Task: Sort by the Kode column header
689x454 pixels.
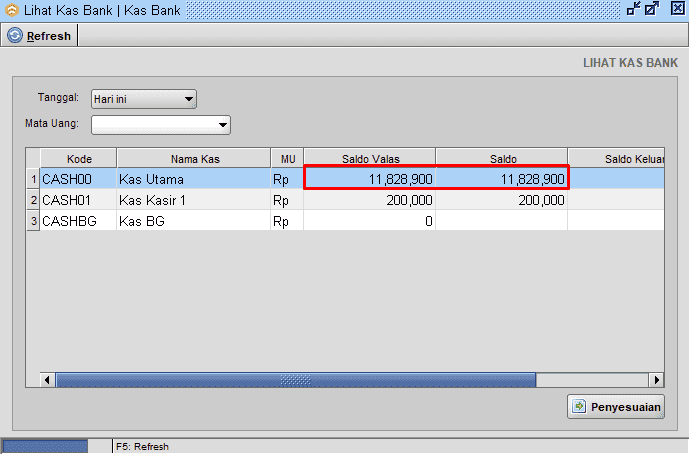Action: (x=78, y=158)
